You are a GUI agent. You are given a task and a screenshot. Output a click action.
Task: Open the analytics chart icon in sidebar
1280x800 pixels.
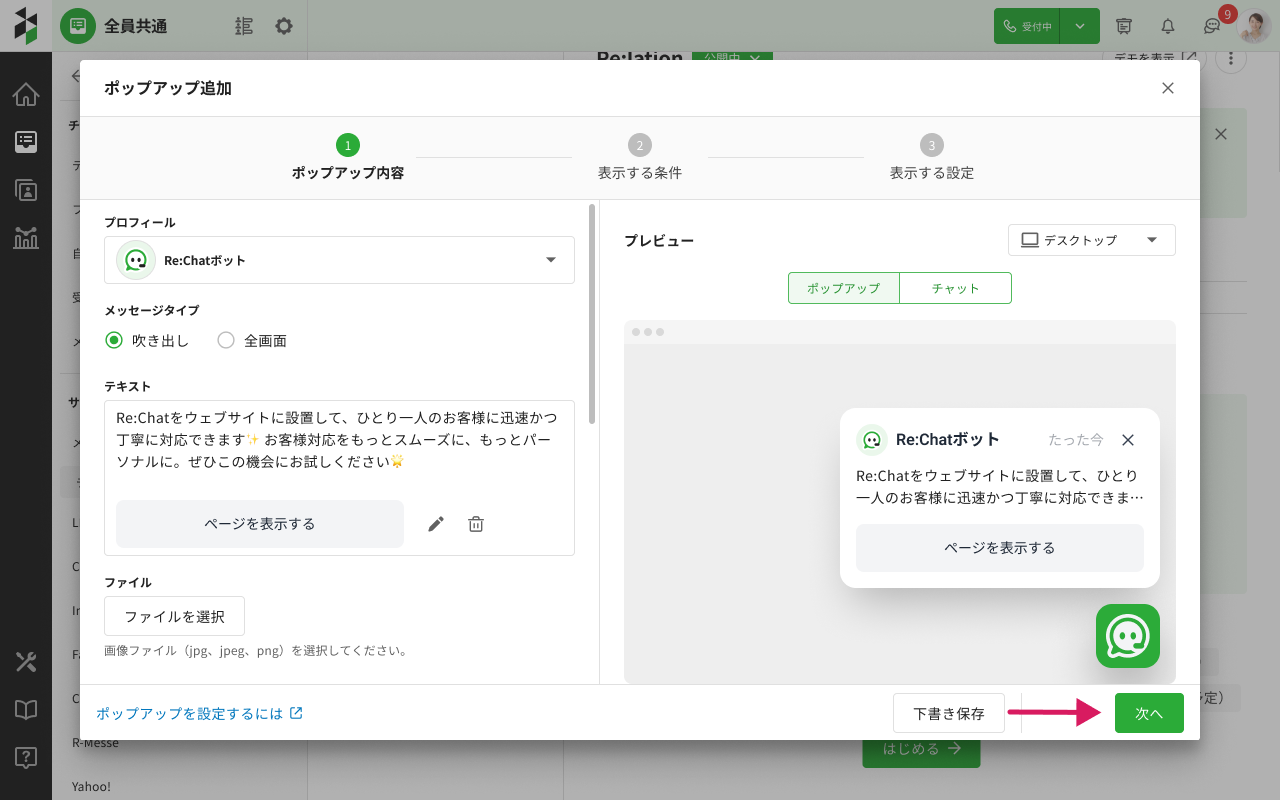26,237
